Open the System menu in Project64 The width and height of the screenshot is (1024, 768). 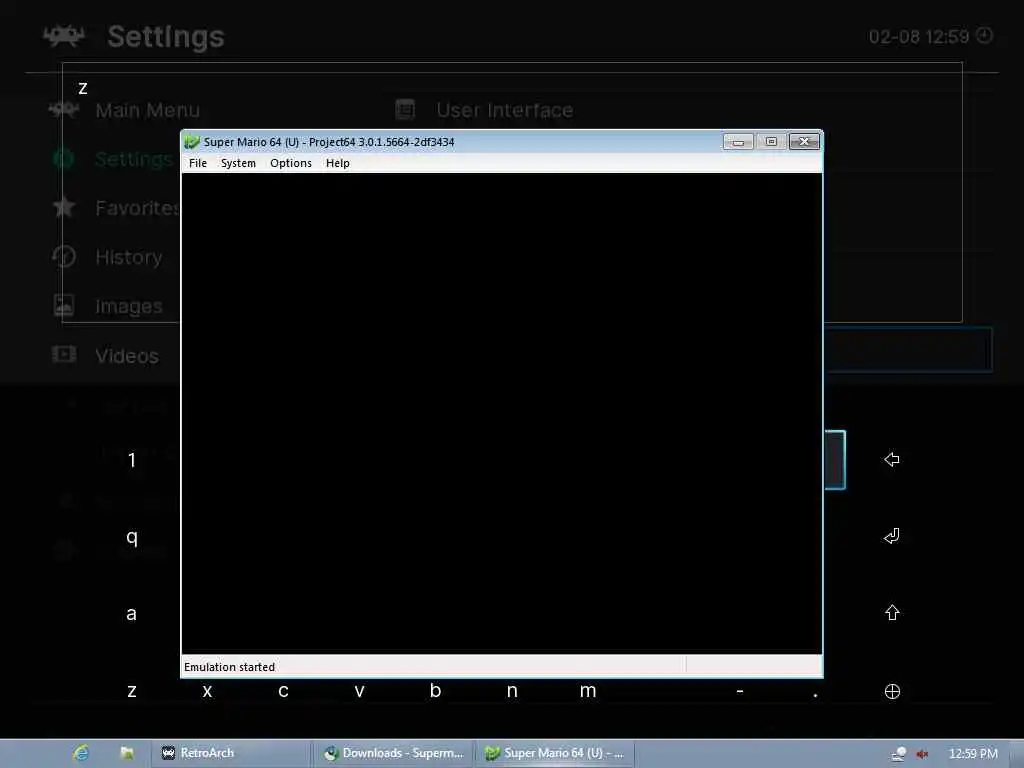pos(238,163)
